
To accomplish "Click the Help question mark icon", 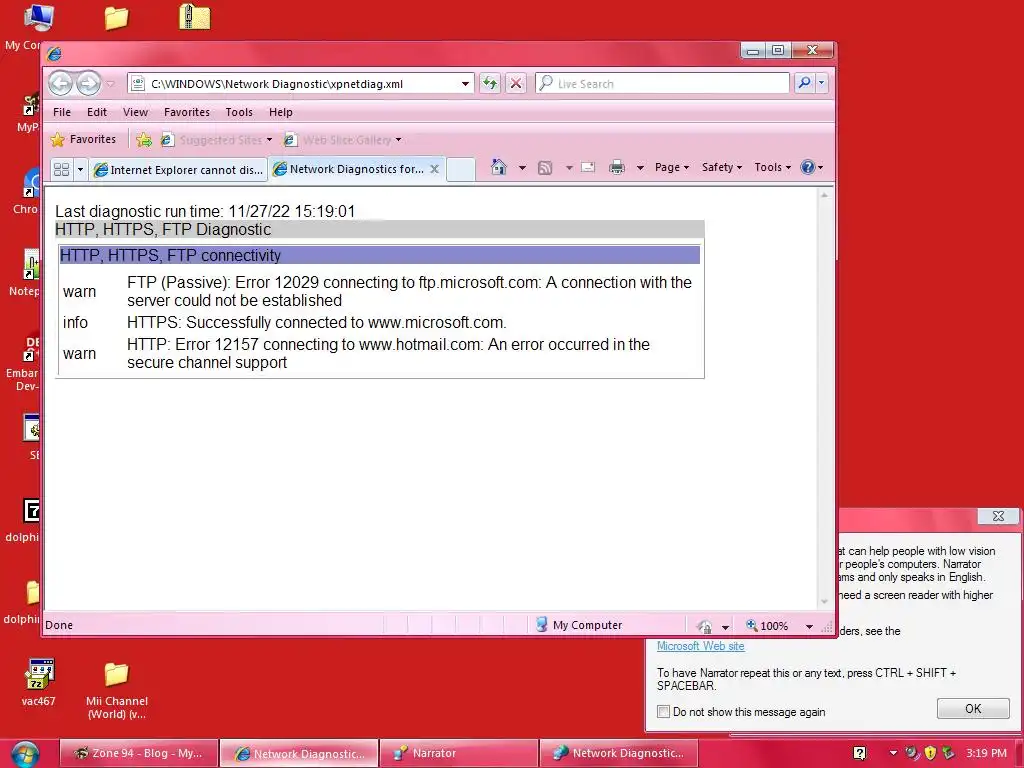I will click(808, 167).
